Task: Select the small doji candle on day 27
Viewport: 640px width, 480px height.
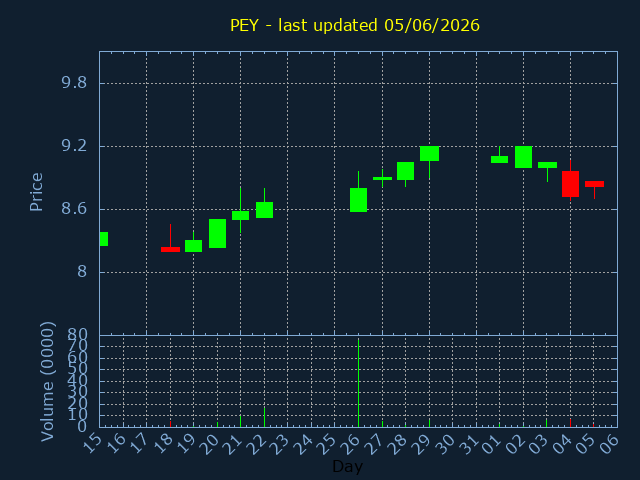Action: coord(382,178)
